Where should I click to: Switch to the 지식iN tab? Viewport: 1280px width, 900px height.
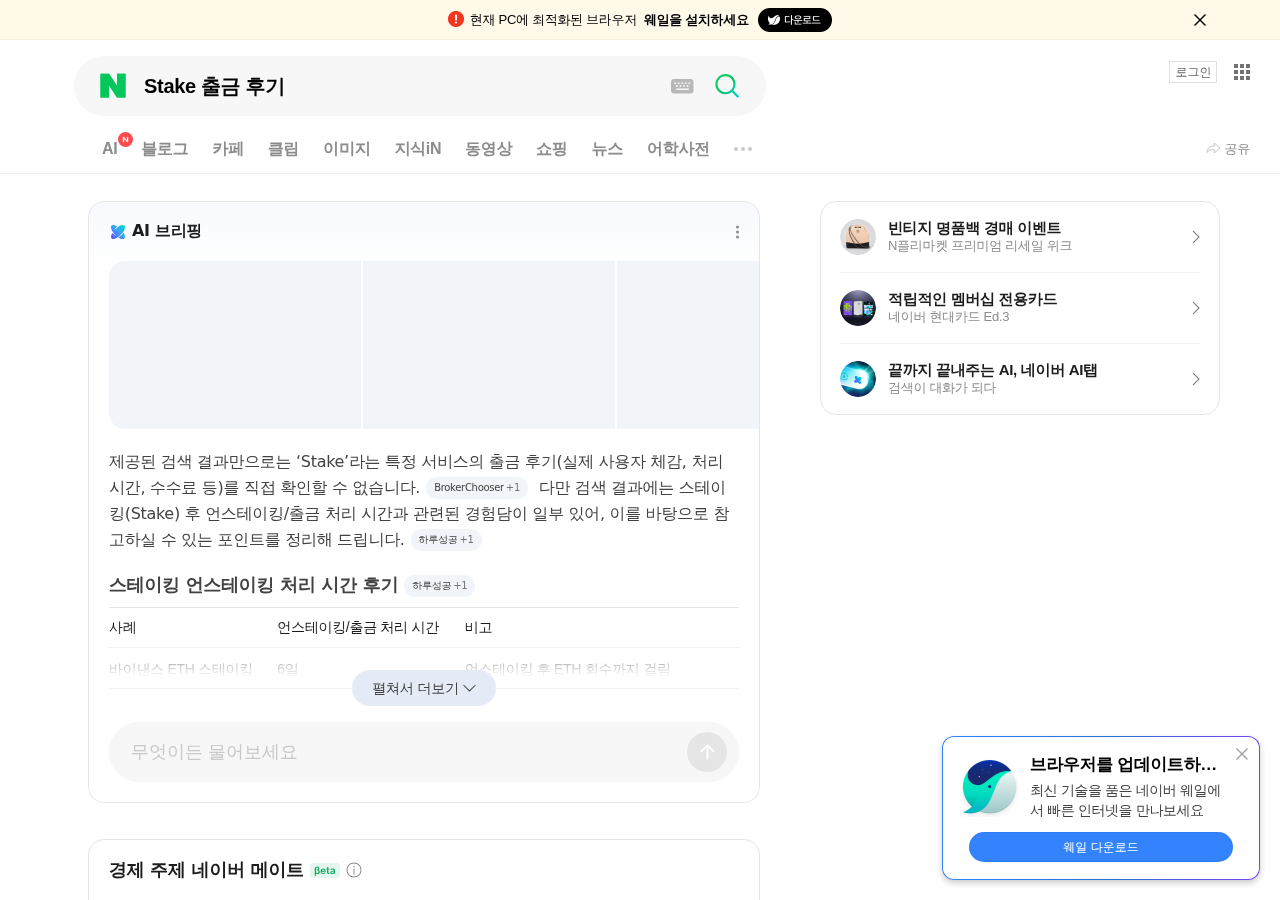[418, 149]
